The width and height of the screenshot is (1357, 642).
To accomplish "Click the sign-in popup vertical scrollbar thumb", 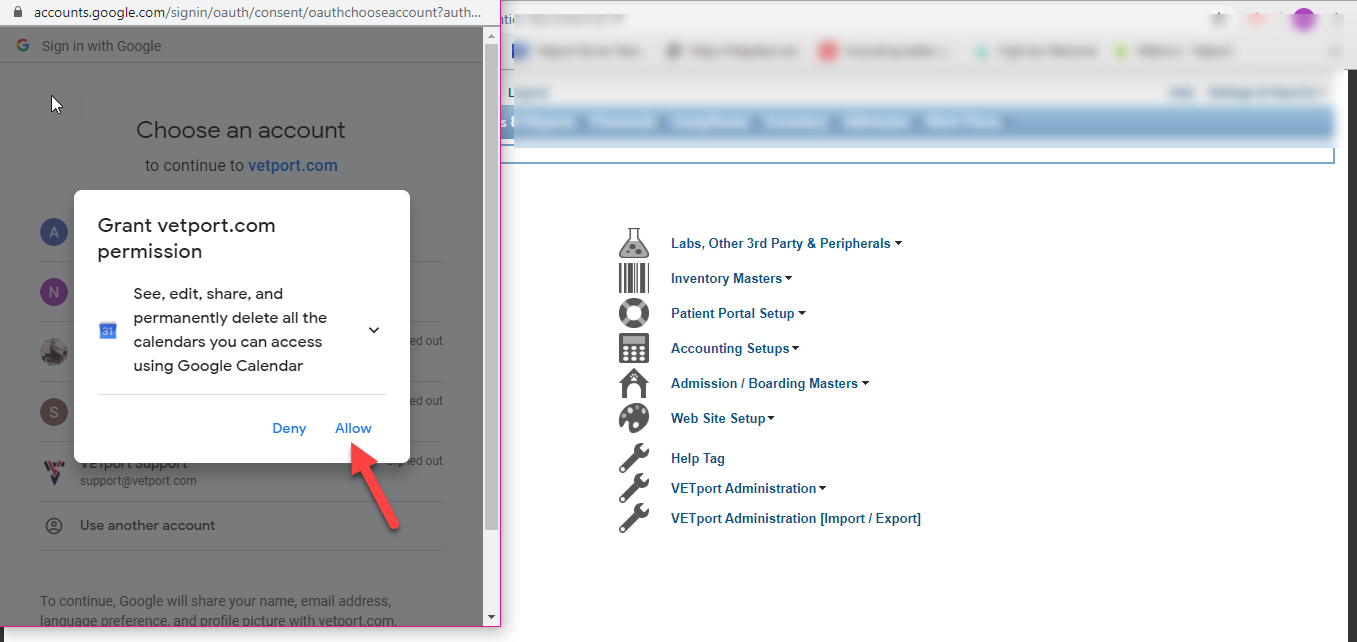I will click(x=491, y=287).
